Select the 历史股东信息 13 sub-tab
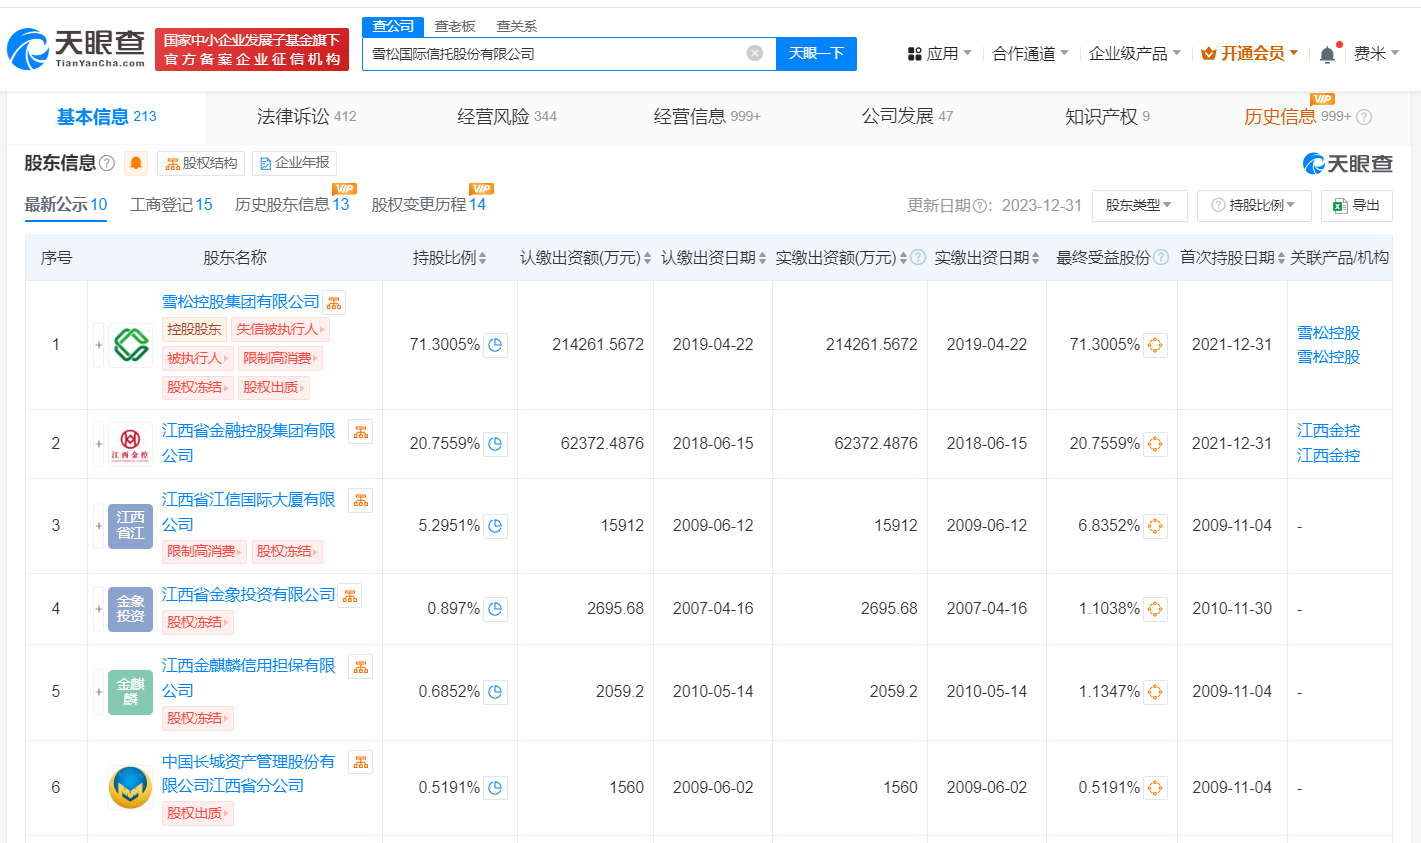The width and height of the screenshot is (1421, 843). point(292,205)
